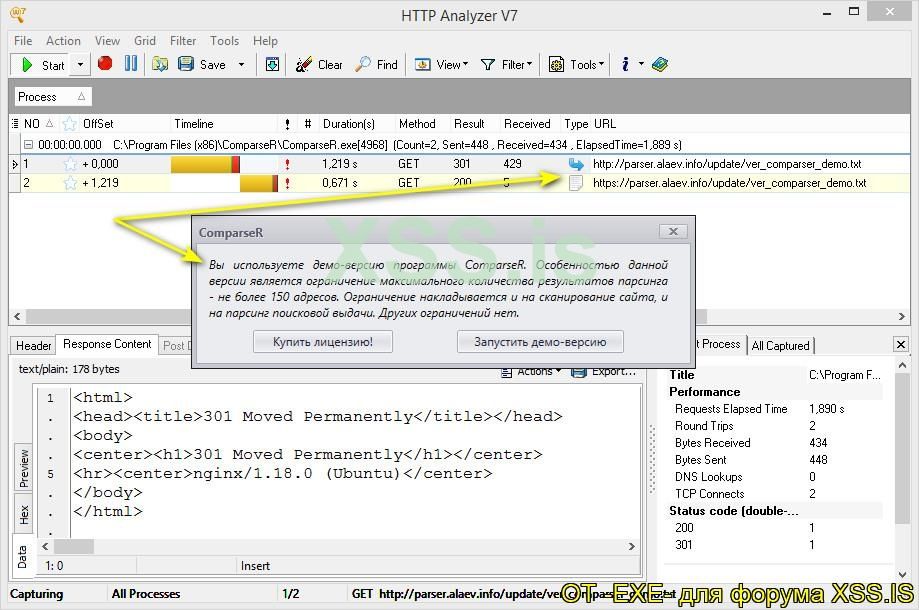Click the document type icon in row 2
This screenshot has width=919, height=610.
click(576, 183)
